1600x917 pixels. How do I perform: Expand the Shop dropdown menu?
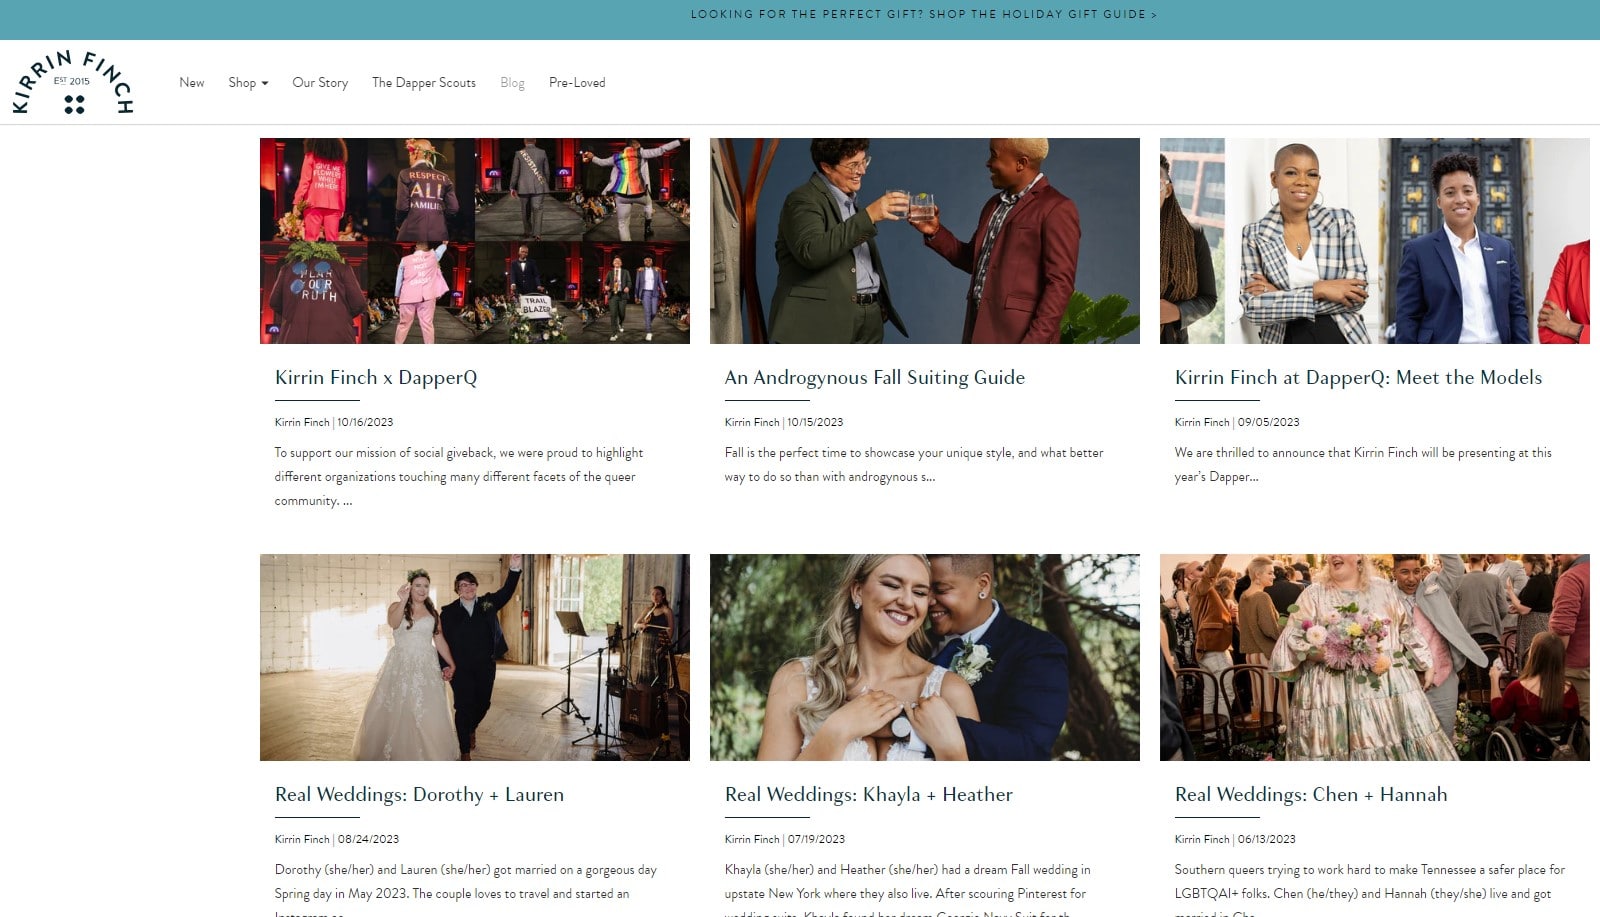click(x=248, y=83)
